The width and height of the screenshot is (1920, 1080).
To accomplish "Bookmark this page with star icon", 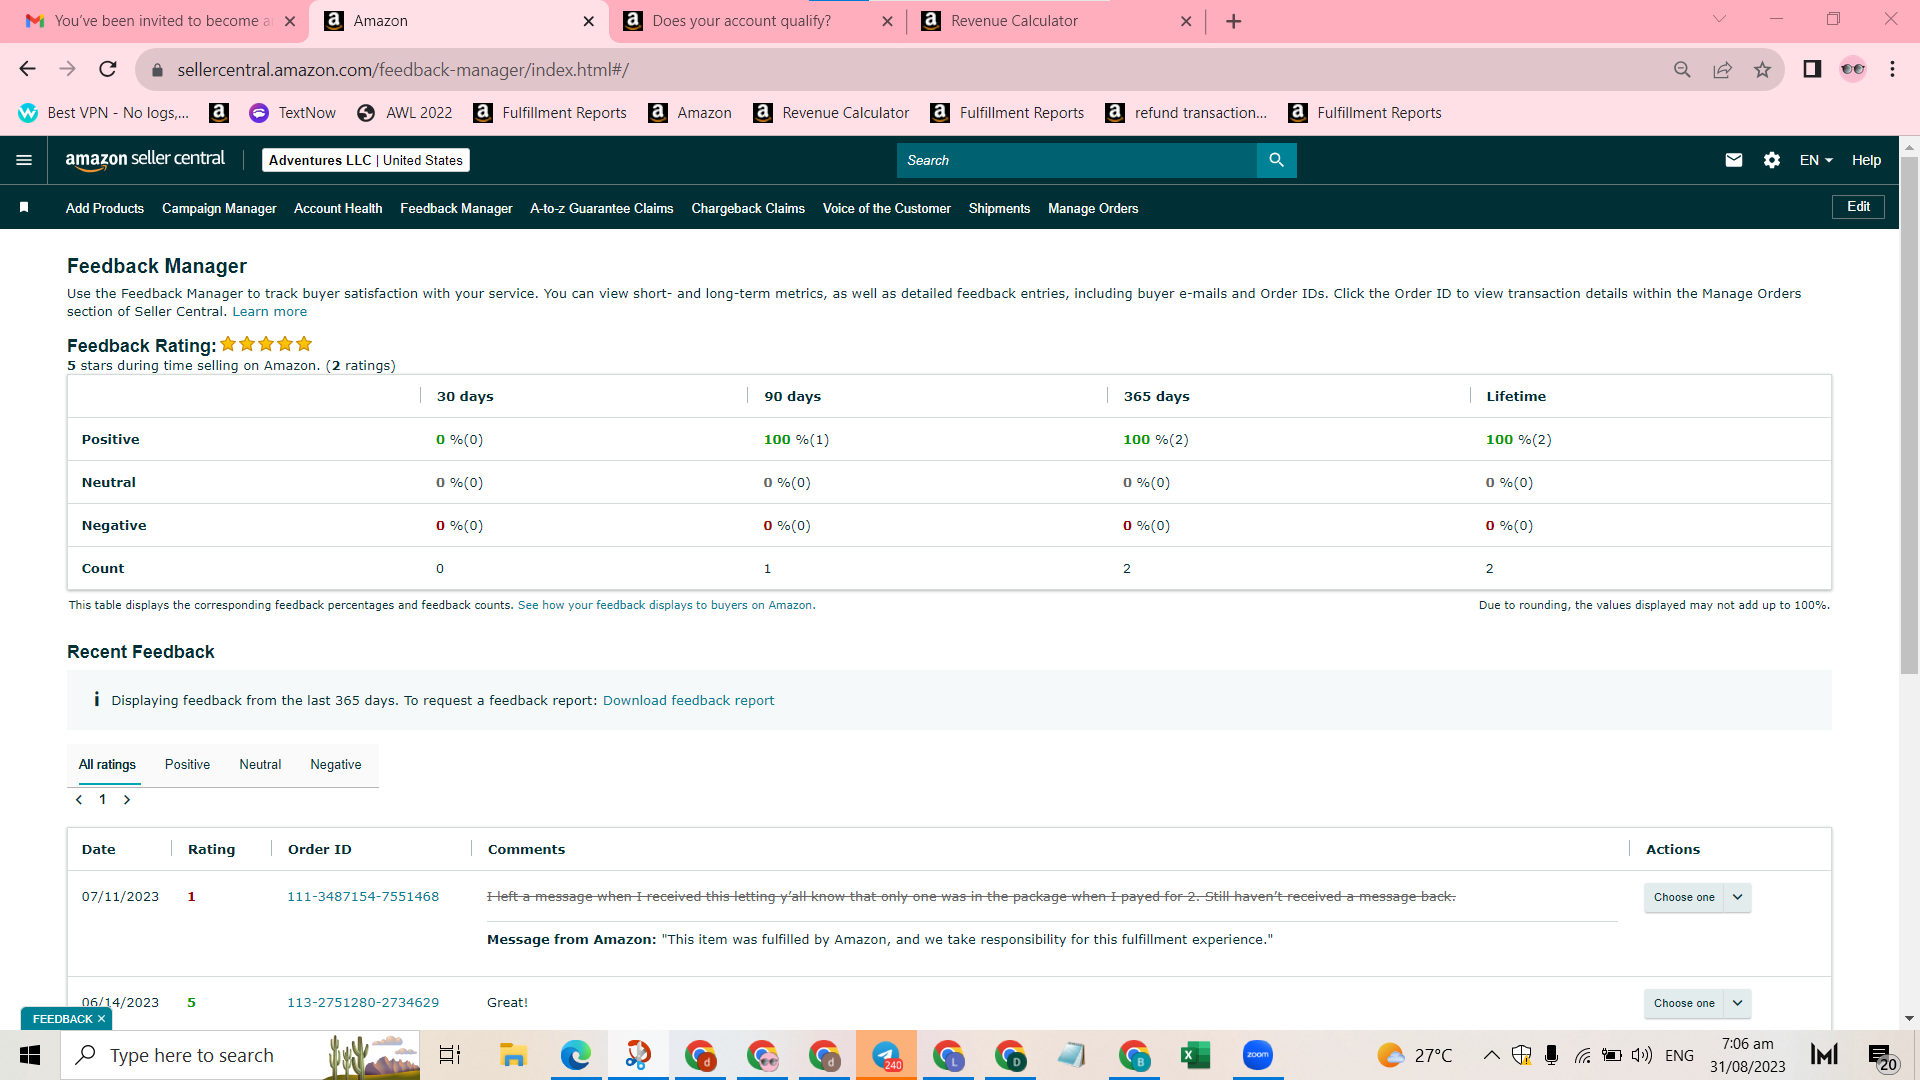I will click(1762, 69).
